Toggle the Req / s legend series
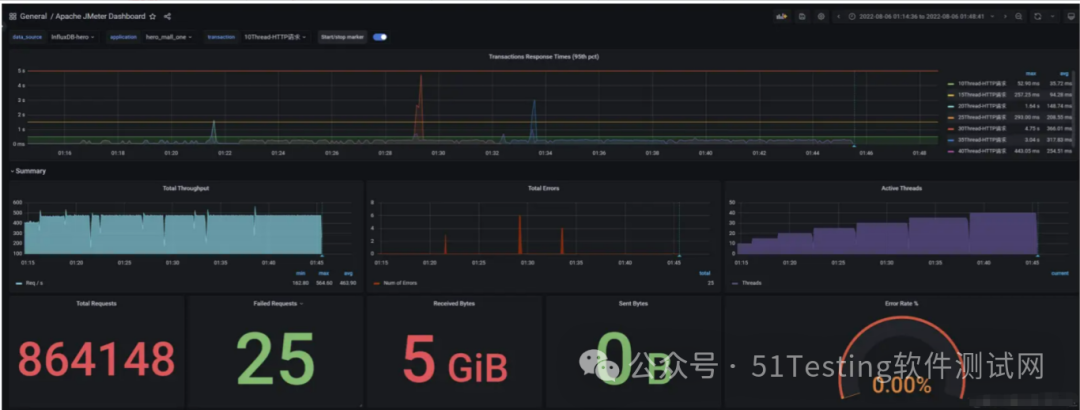1080x410 pixels. click(34, 283)
